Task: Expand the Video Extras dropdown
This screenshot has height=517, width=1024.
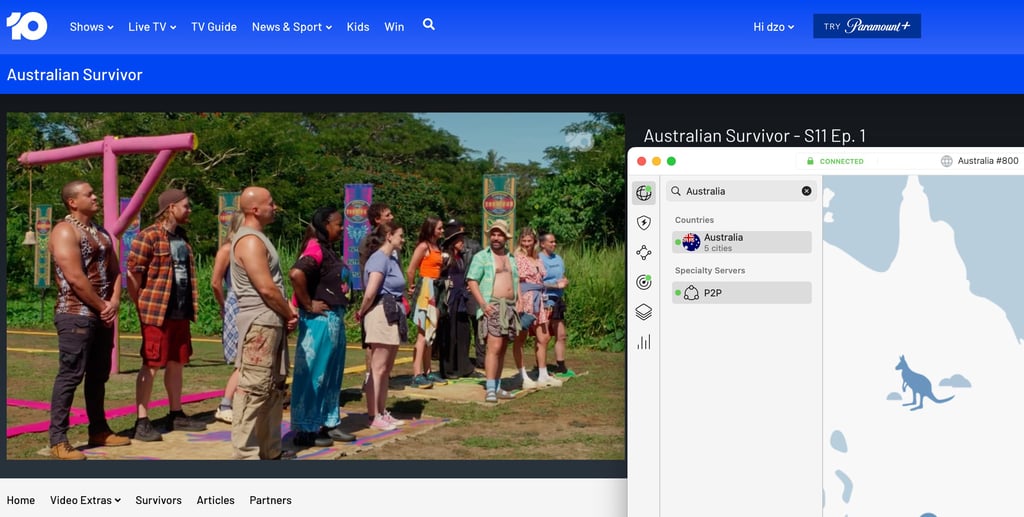Action: 86,500
